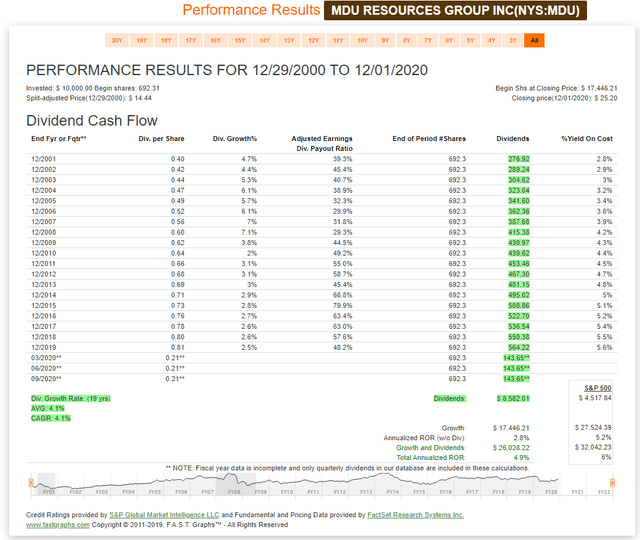Click the 12/2008 row date cell
Viewport: 640px width, 540px height.
point(44,232)
